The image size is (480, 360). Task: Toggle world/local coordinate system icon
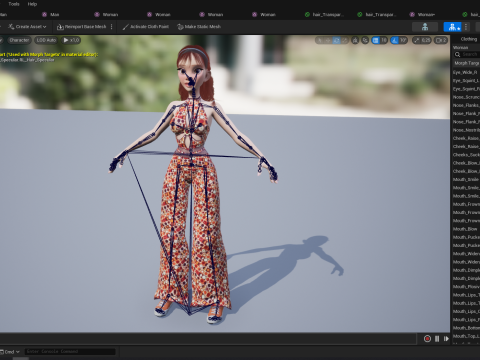point(355,40)
